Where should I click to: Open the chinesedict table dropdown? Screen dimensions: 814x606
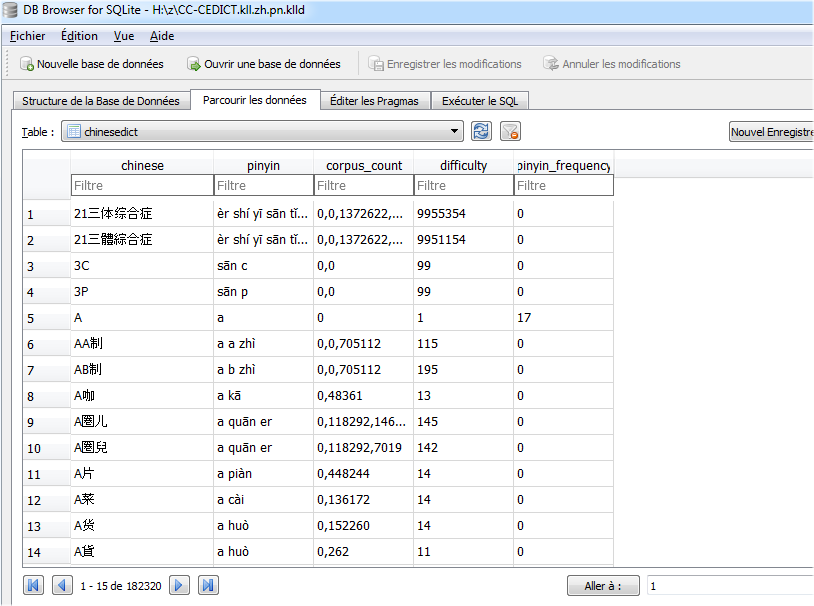pyautogui.click(x=262, y=131)
